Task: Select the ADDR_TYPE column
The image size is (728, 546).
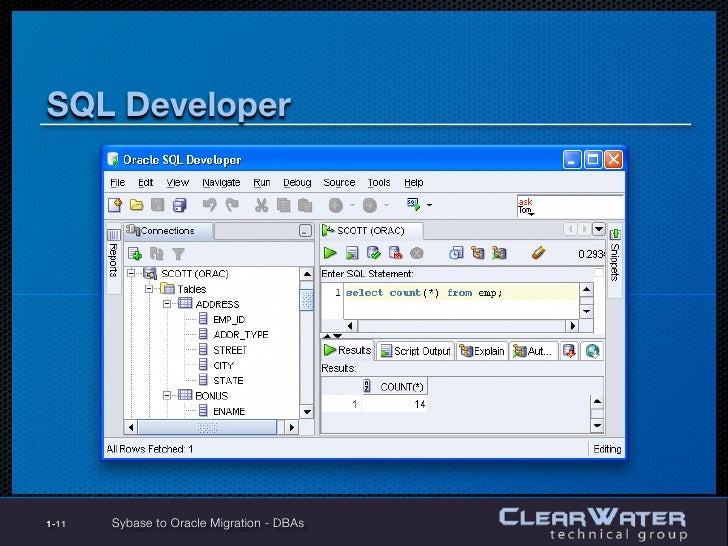Action: (x=240, y=335)
